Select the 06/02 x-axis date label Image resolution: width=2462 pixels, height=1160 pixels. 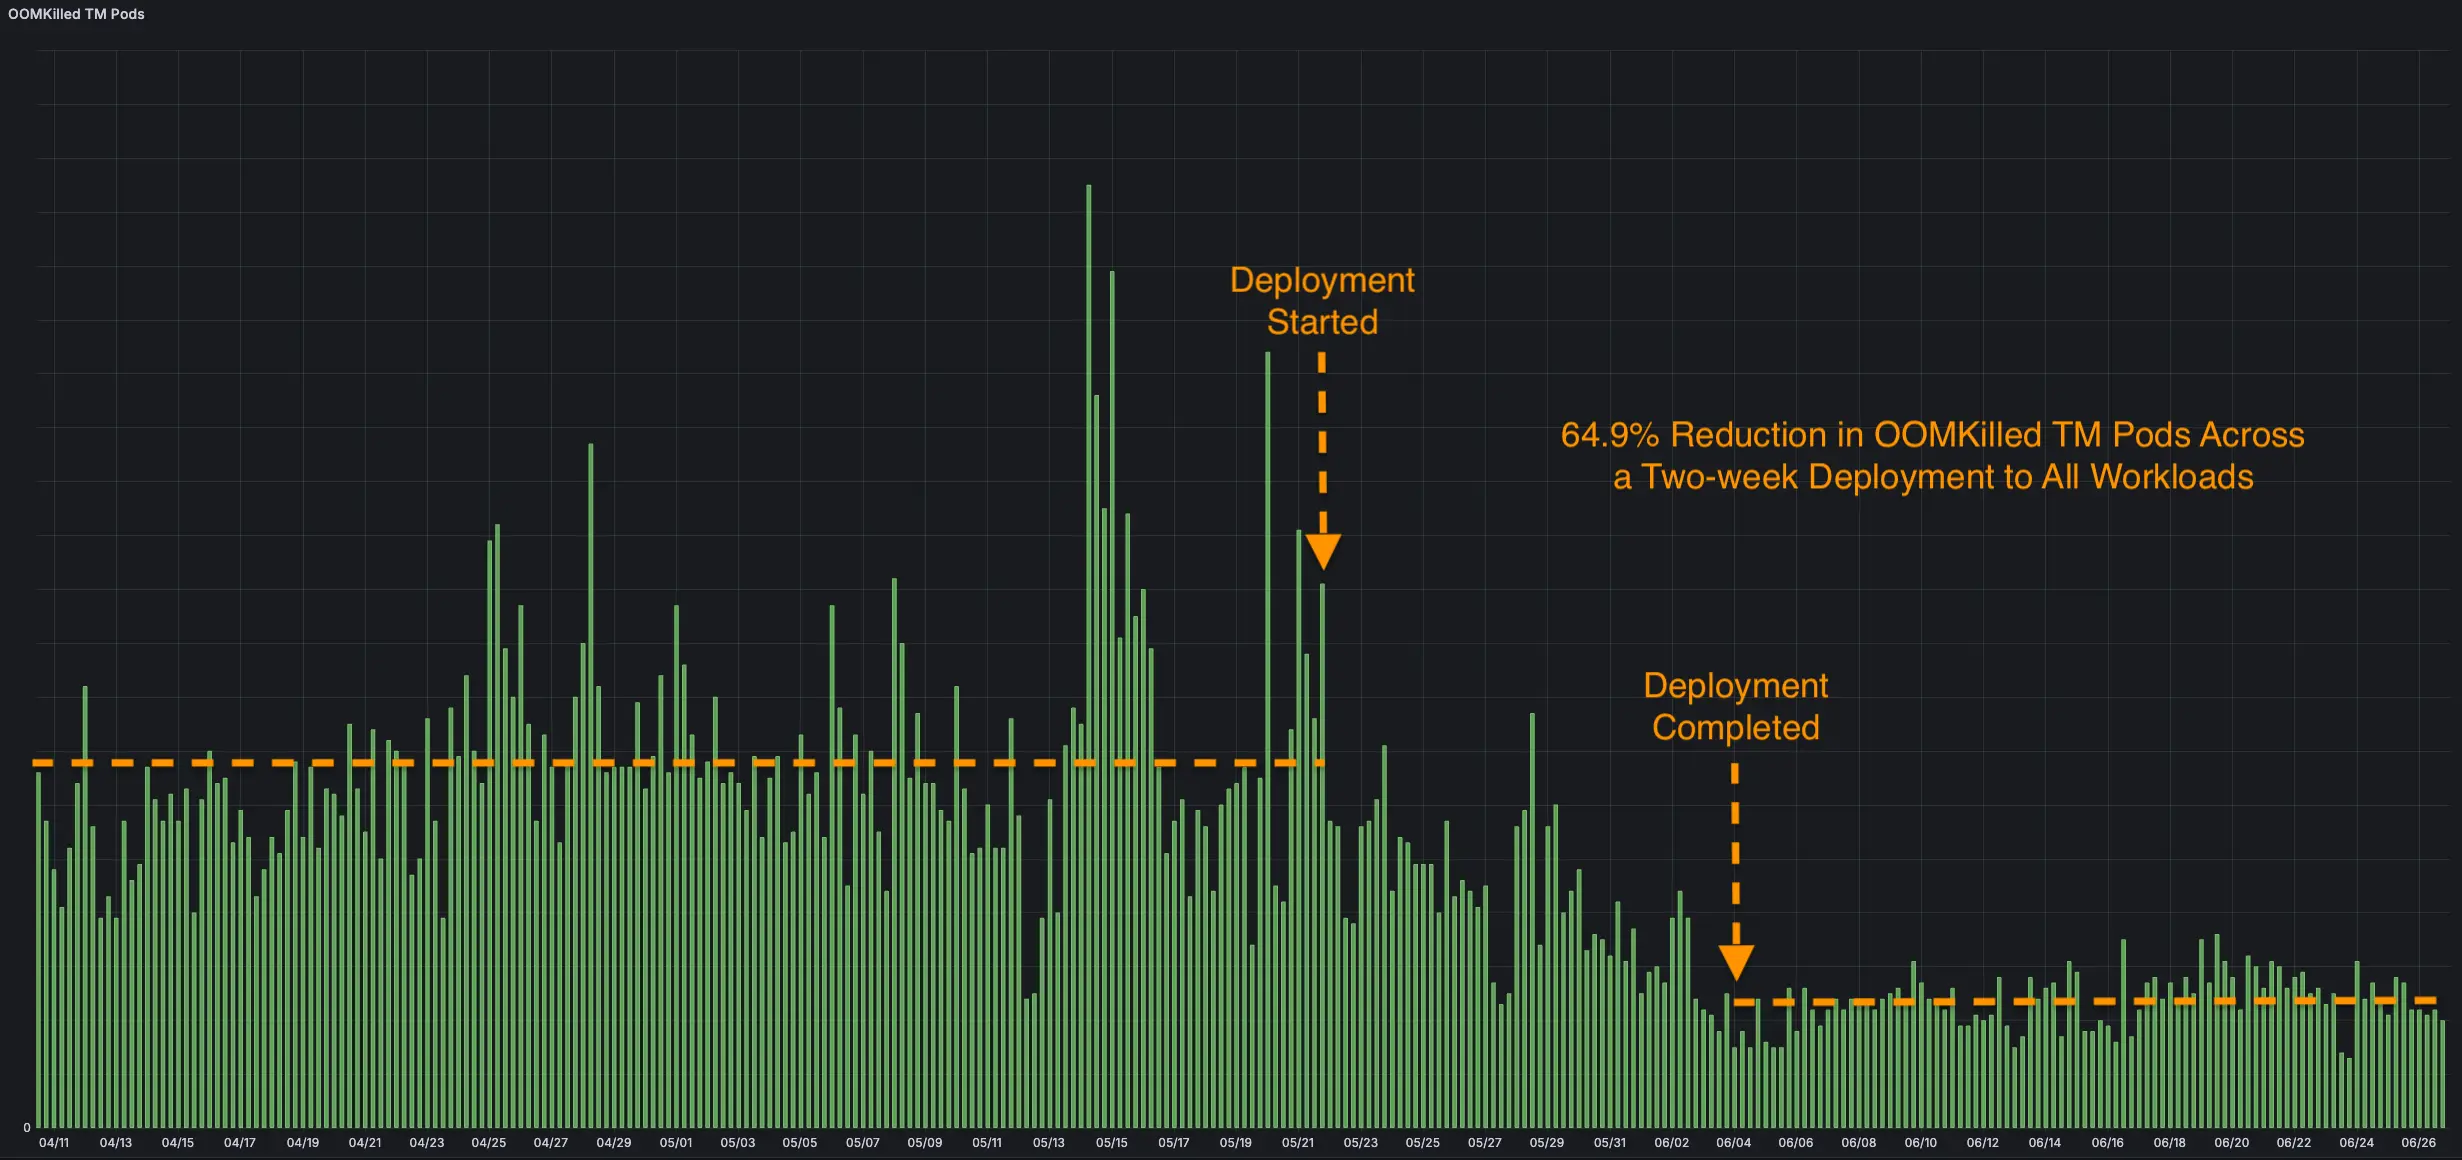click(x=1672, y=1142)
